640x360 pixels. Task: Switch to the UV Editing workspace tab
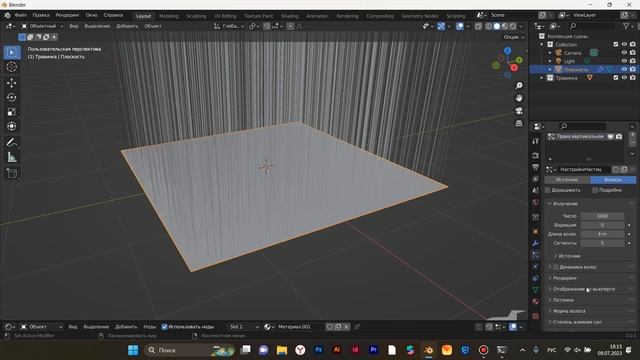pos(225,16)
